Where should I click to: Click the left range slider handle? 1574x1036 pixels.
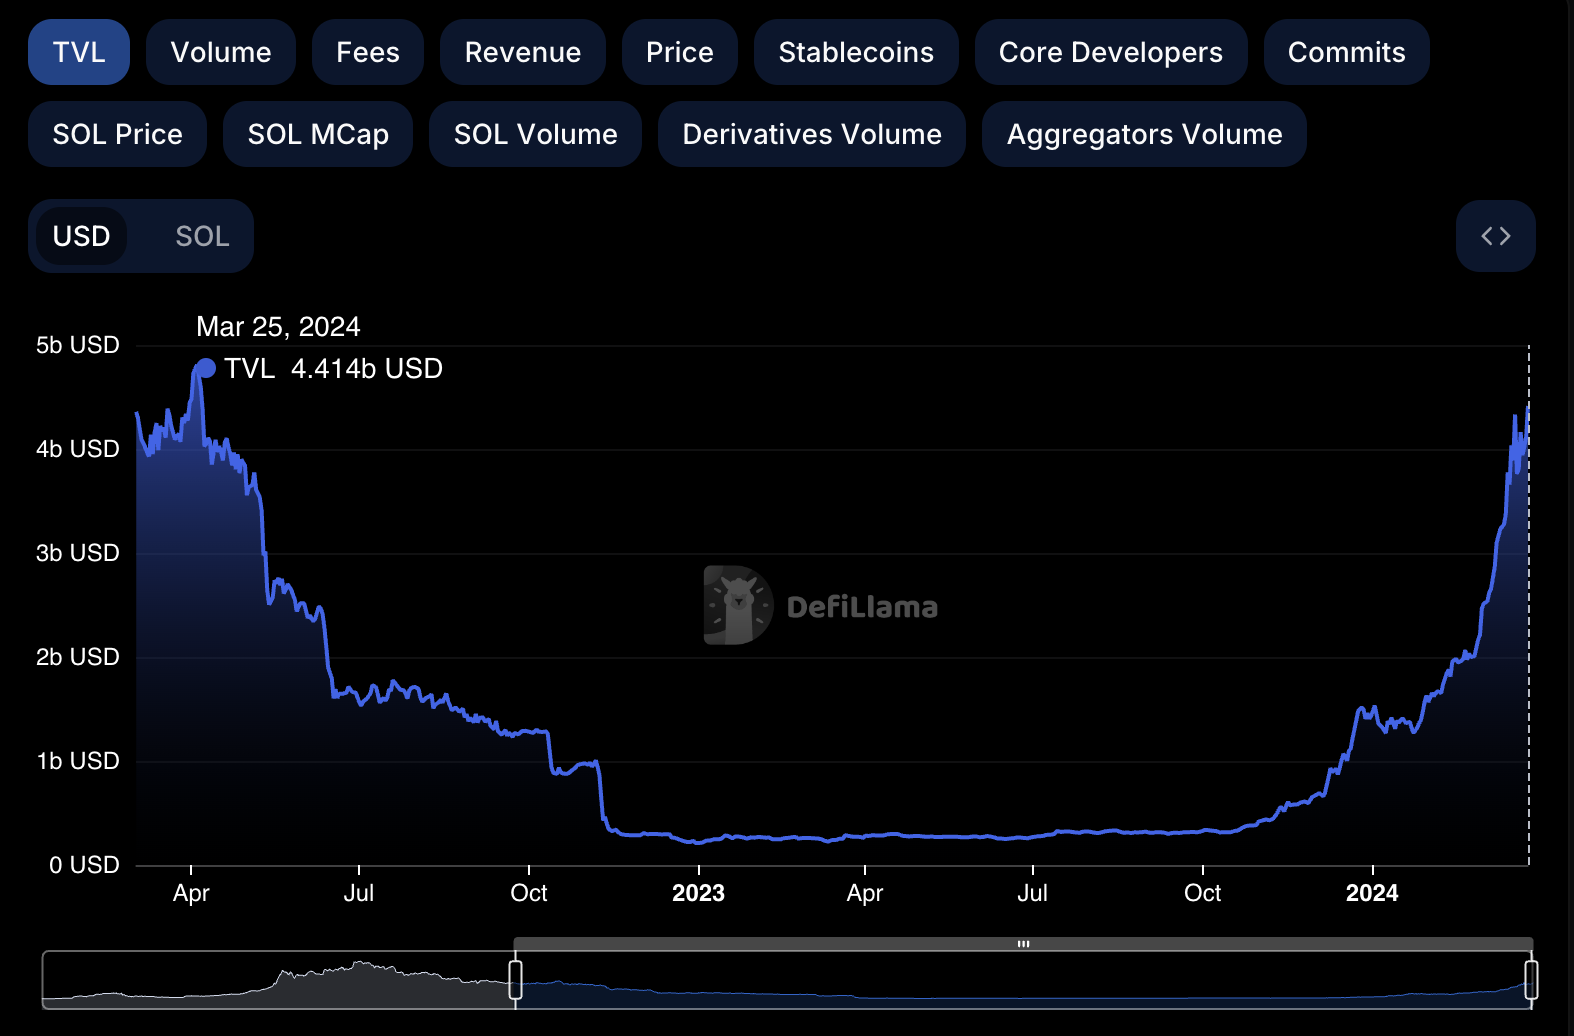click(515, 979)
